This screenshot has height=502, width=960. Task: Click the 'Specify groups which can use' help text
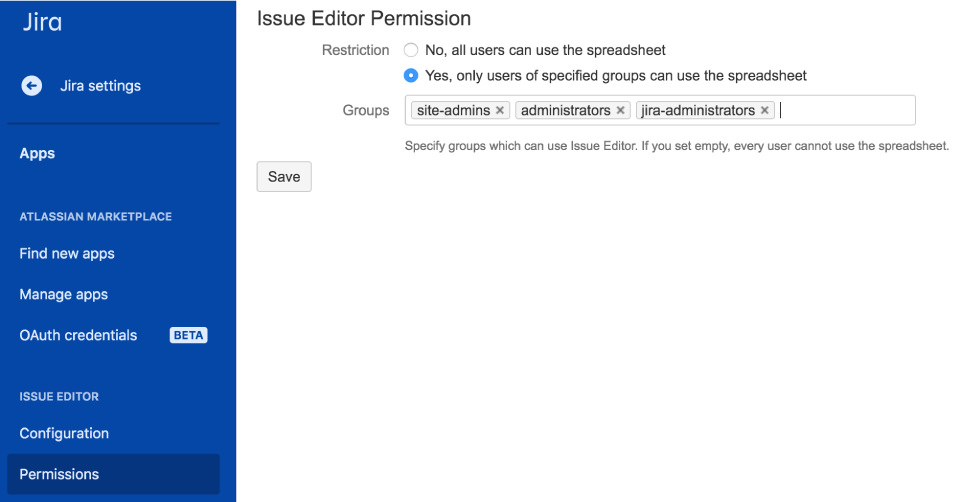point(677,146)
